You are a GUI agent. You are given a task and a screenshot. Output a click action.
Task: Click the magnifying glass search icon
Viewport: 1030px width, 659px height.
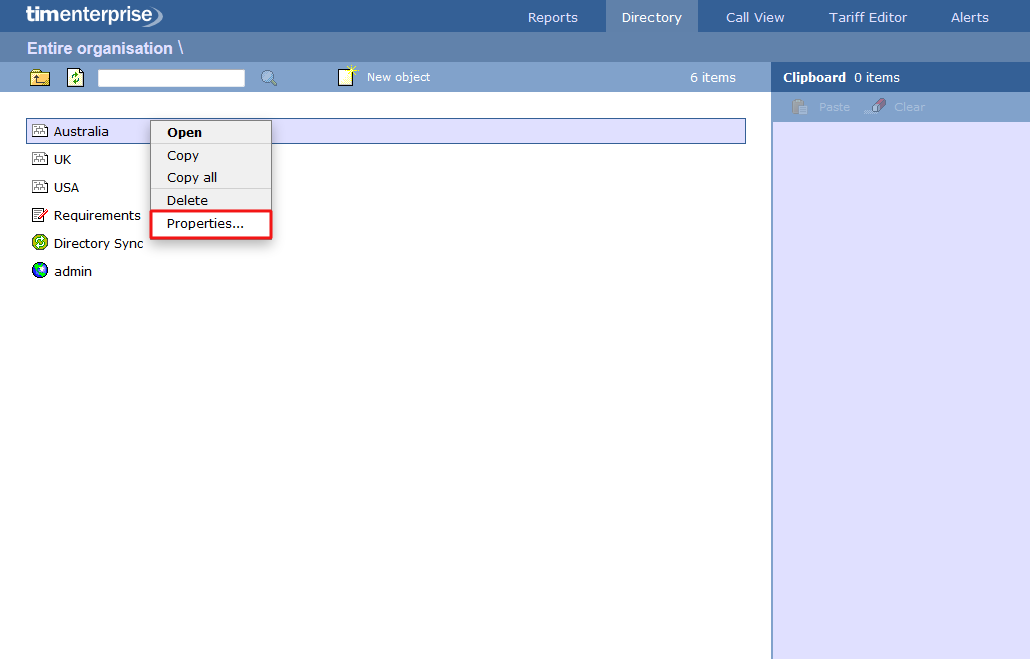click(x=269, y=78)
